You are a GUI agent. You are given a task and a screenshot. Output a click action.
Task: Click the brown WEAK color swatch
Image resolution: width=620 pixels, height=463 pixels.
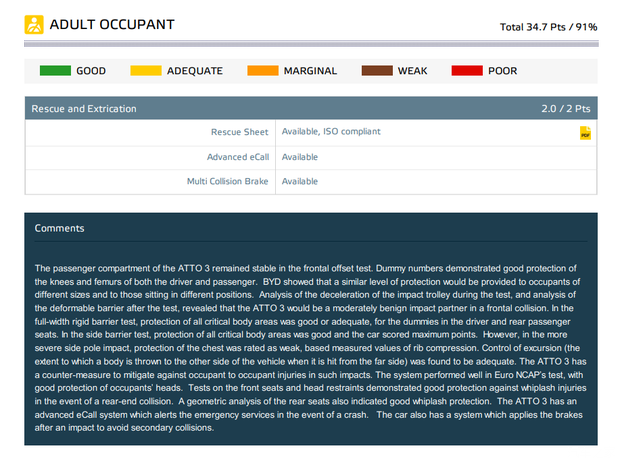coord(377,71)
